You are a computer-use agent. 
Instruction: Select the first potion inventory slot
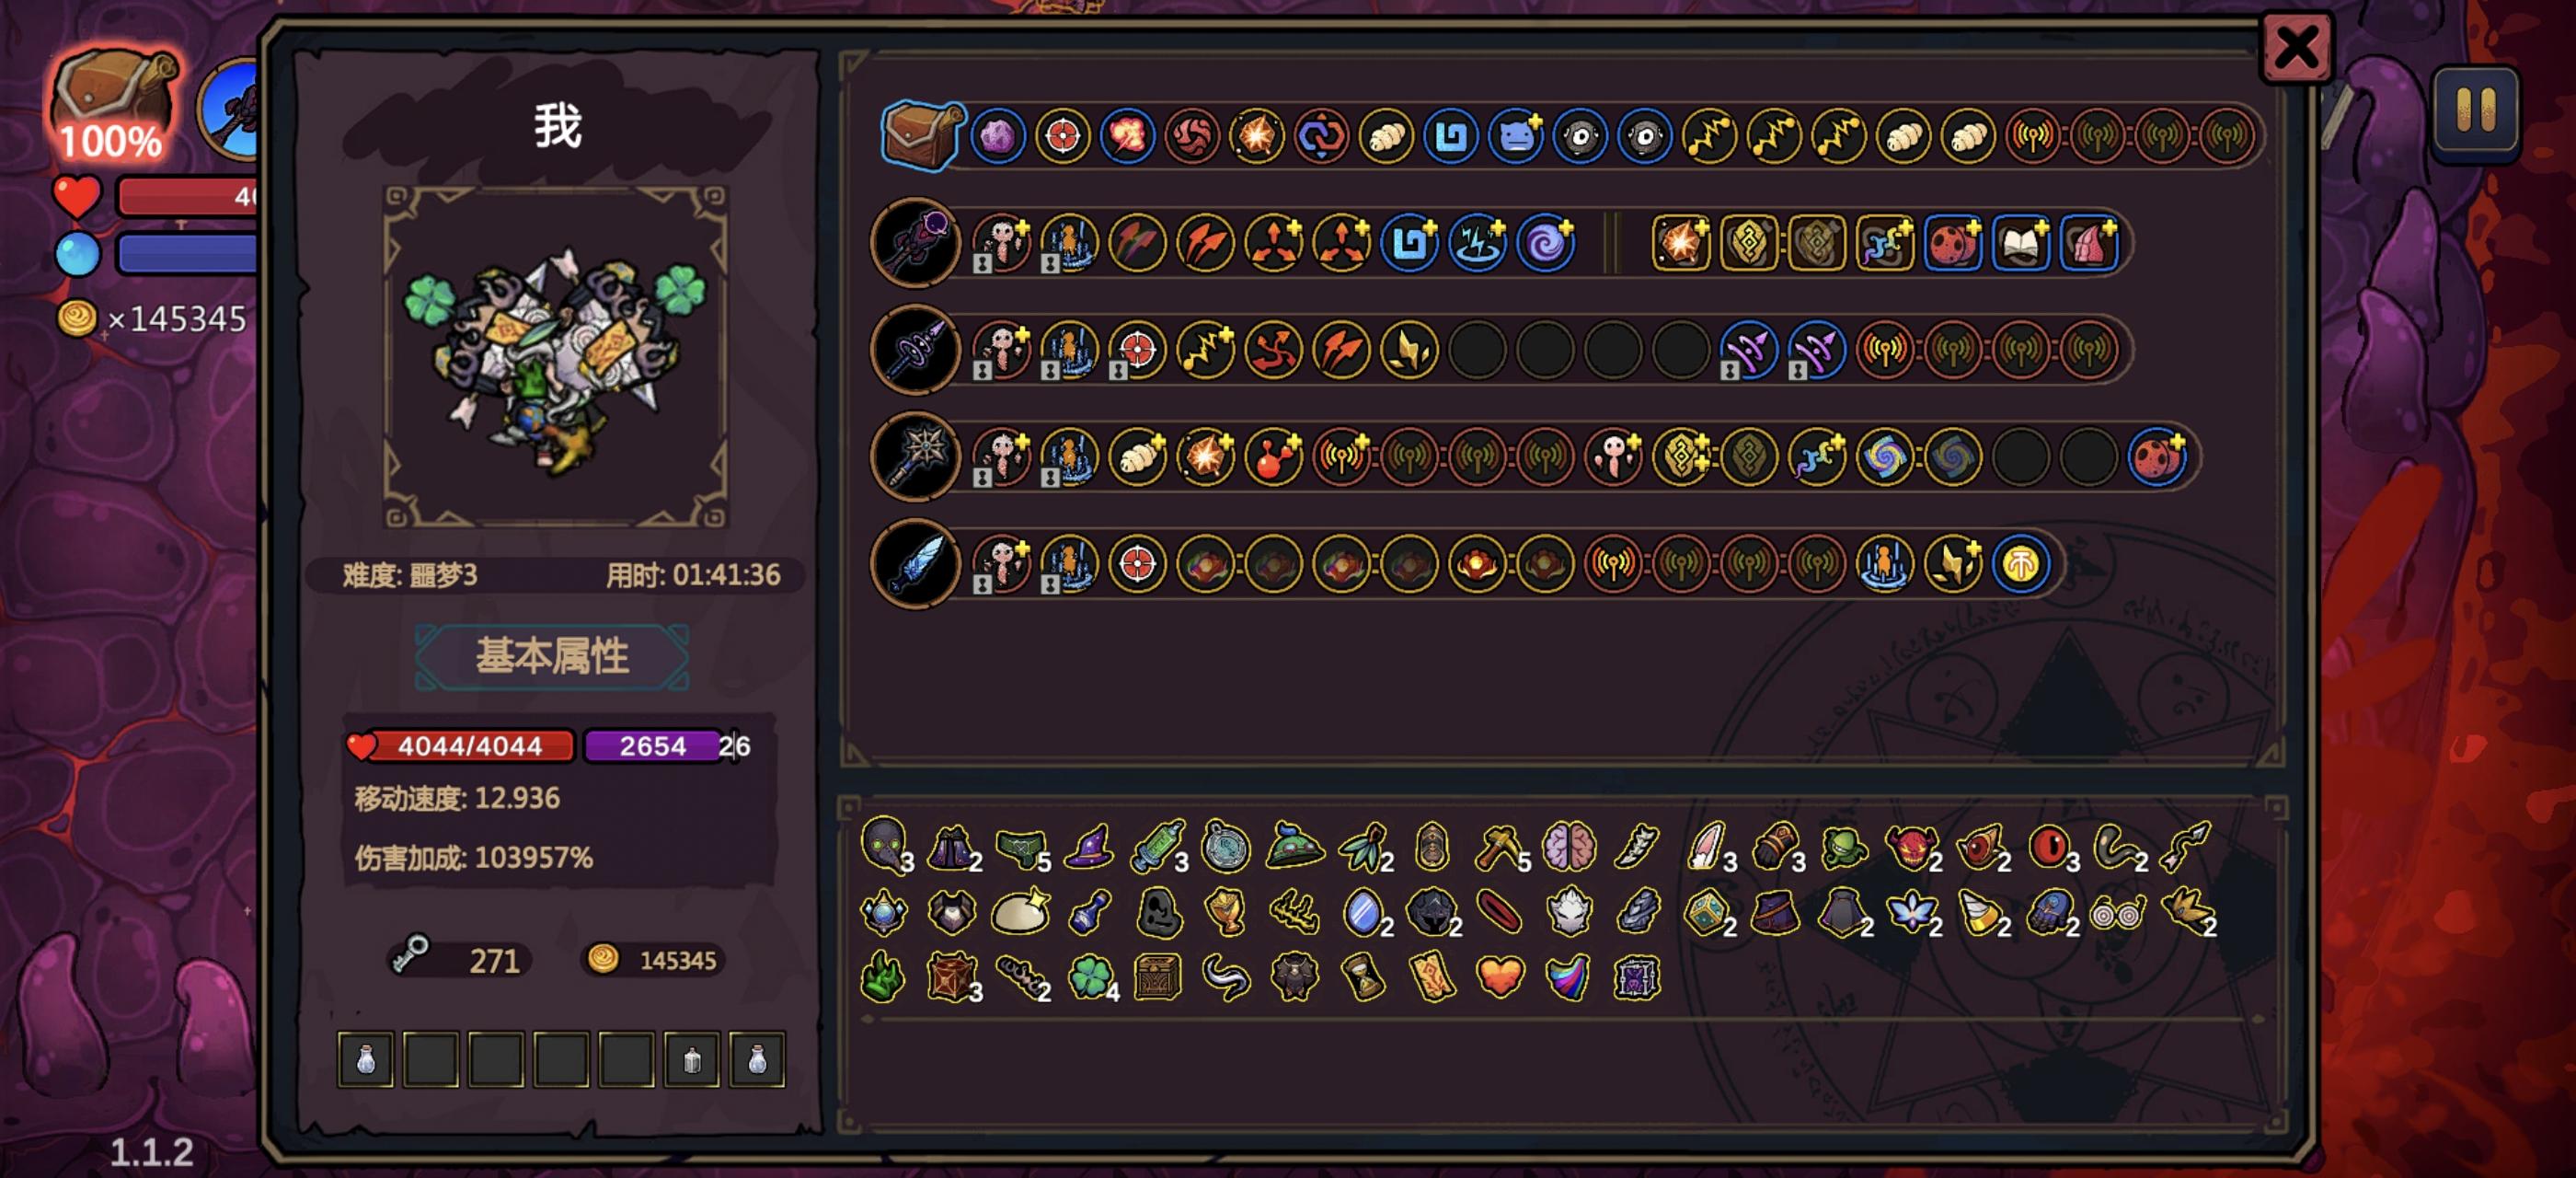point(365,1059)
